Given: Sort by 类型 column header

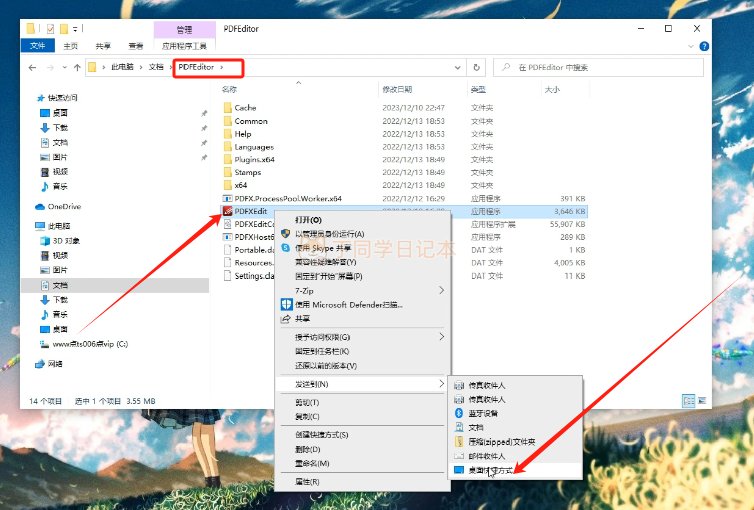Looking at the screenshot, I should tap(478, 89).
